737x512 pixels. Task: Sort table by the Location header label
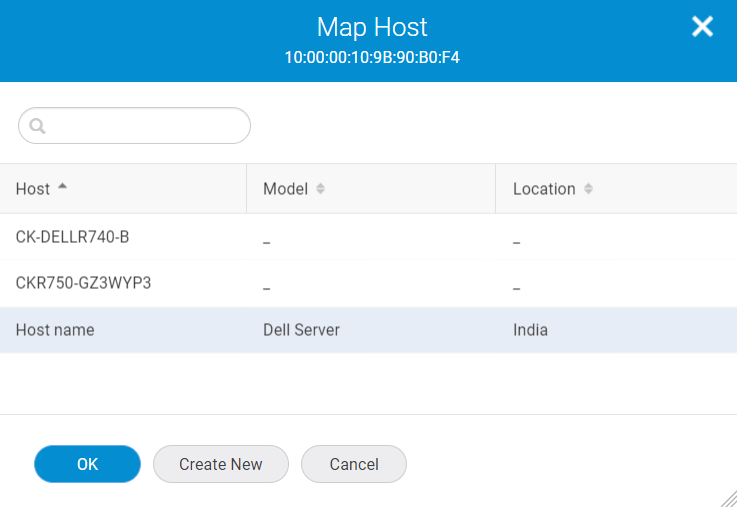coord(544,189)
